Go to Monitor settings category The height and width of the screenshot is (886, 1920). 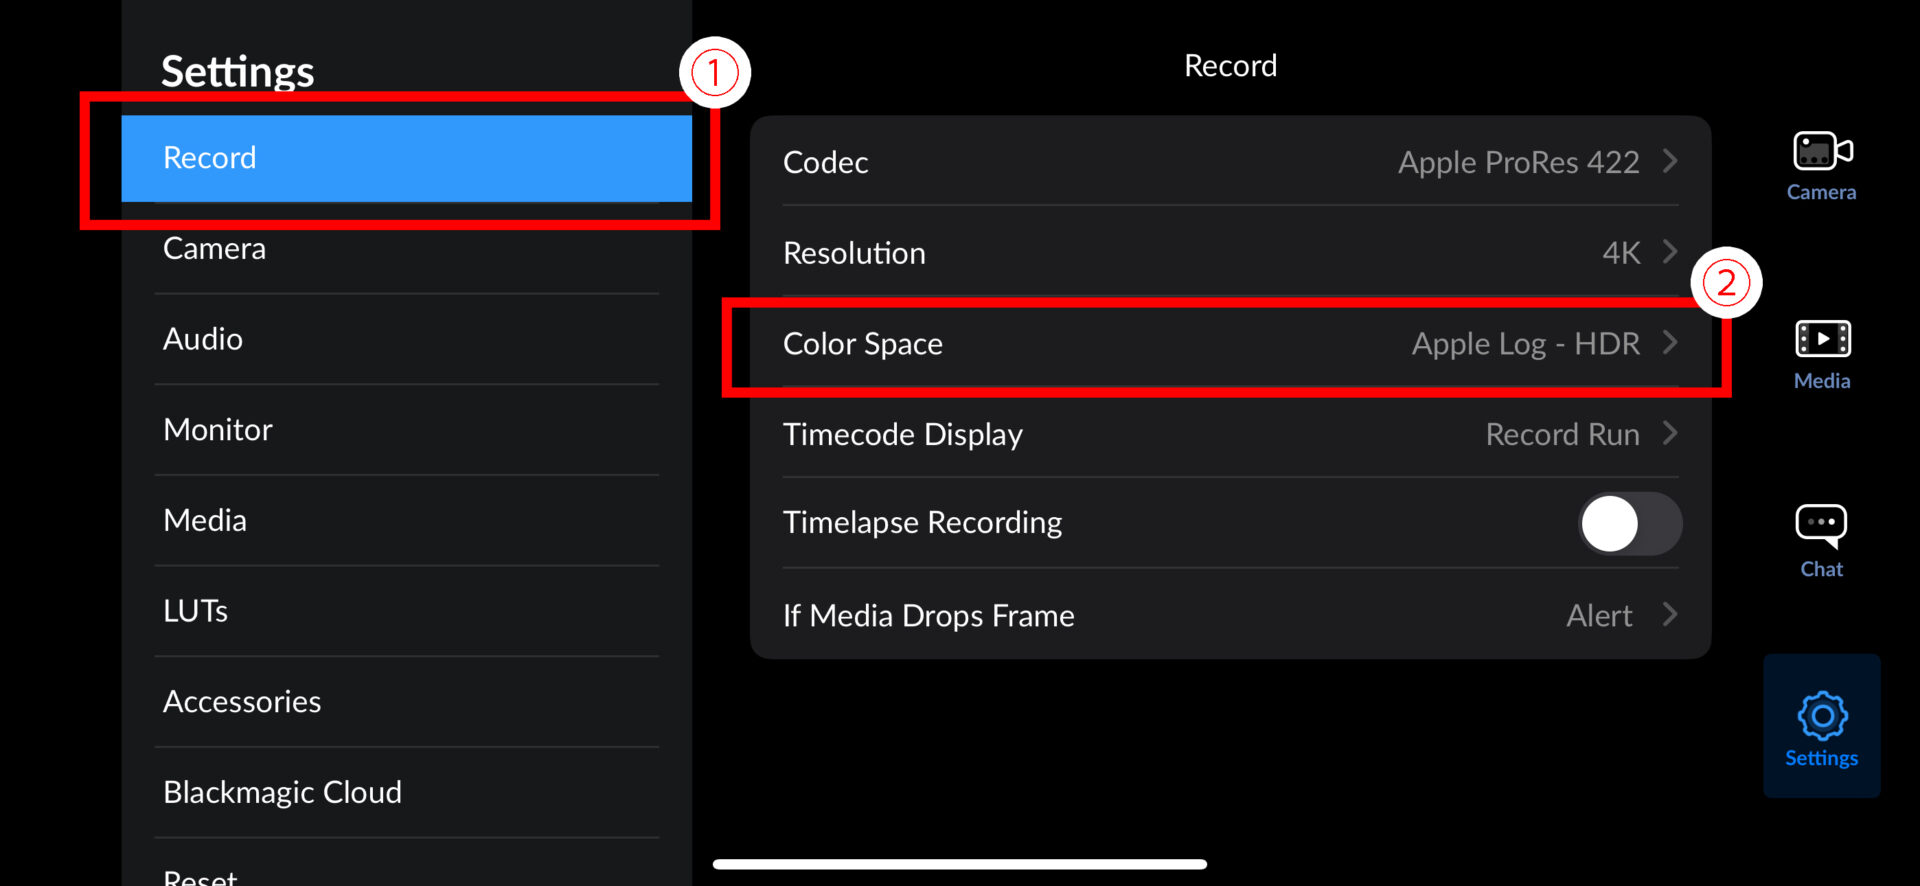pyautogui.click(x=406, y=430)
